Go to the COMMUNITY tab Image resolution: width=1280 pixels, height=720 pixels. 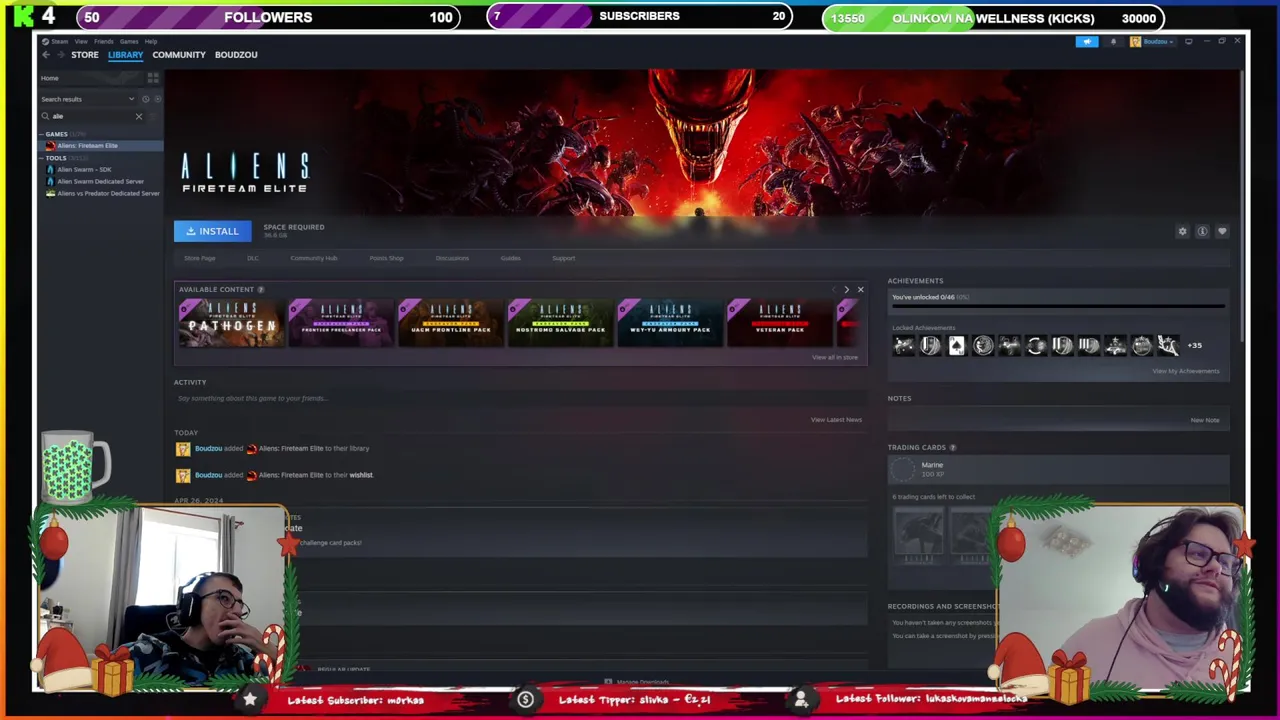(179, 55)
